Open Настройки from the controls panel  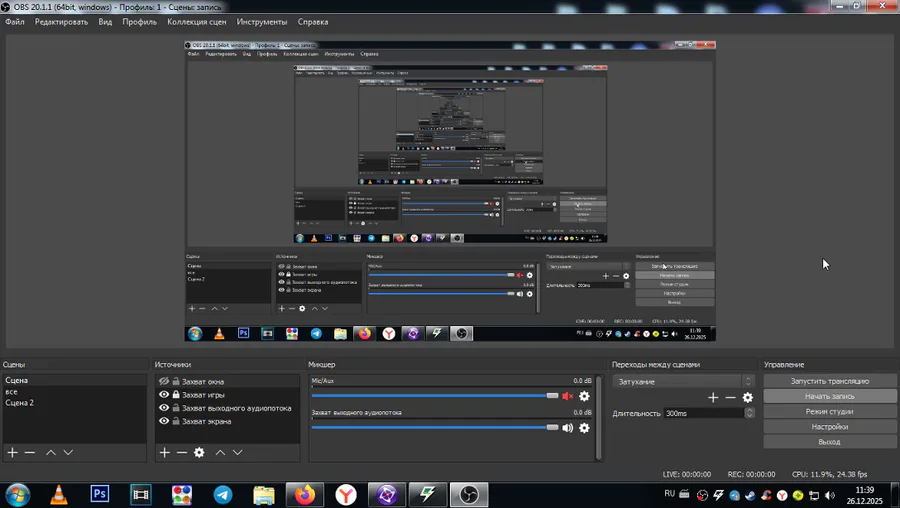[x=830, y=426]
